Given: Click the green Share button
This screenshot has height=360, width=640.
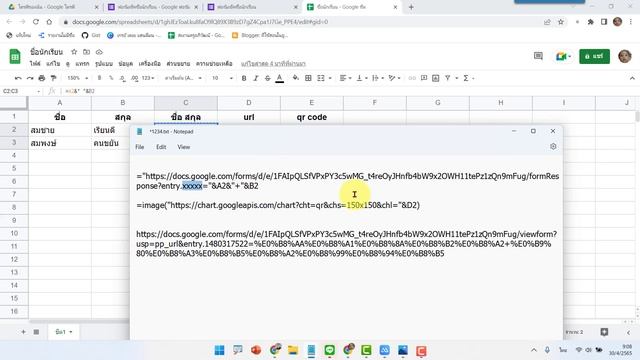Looking at the screenshot, I should [594, 56].
